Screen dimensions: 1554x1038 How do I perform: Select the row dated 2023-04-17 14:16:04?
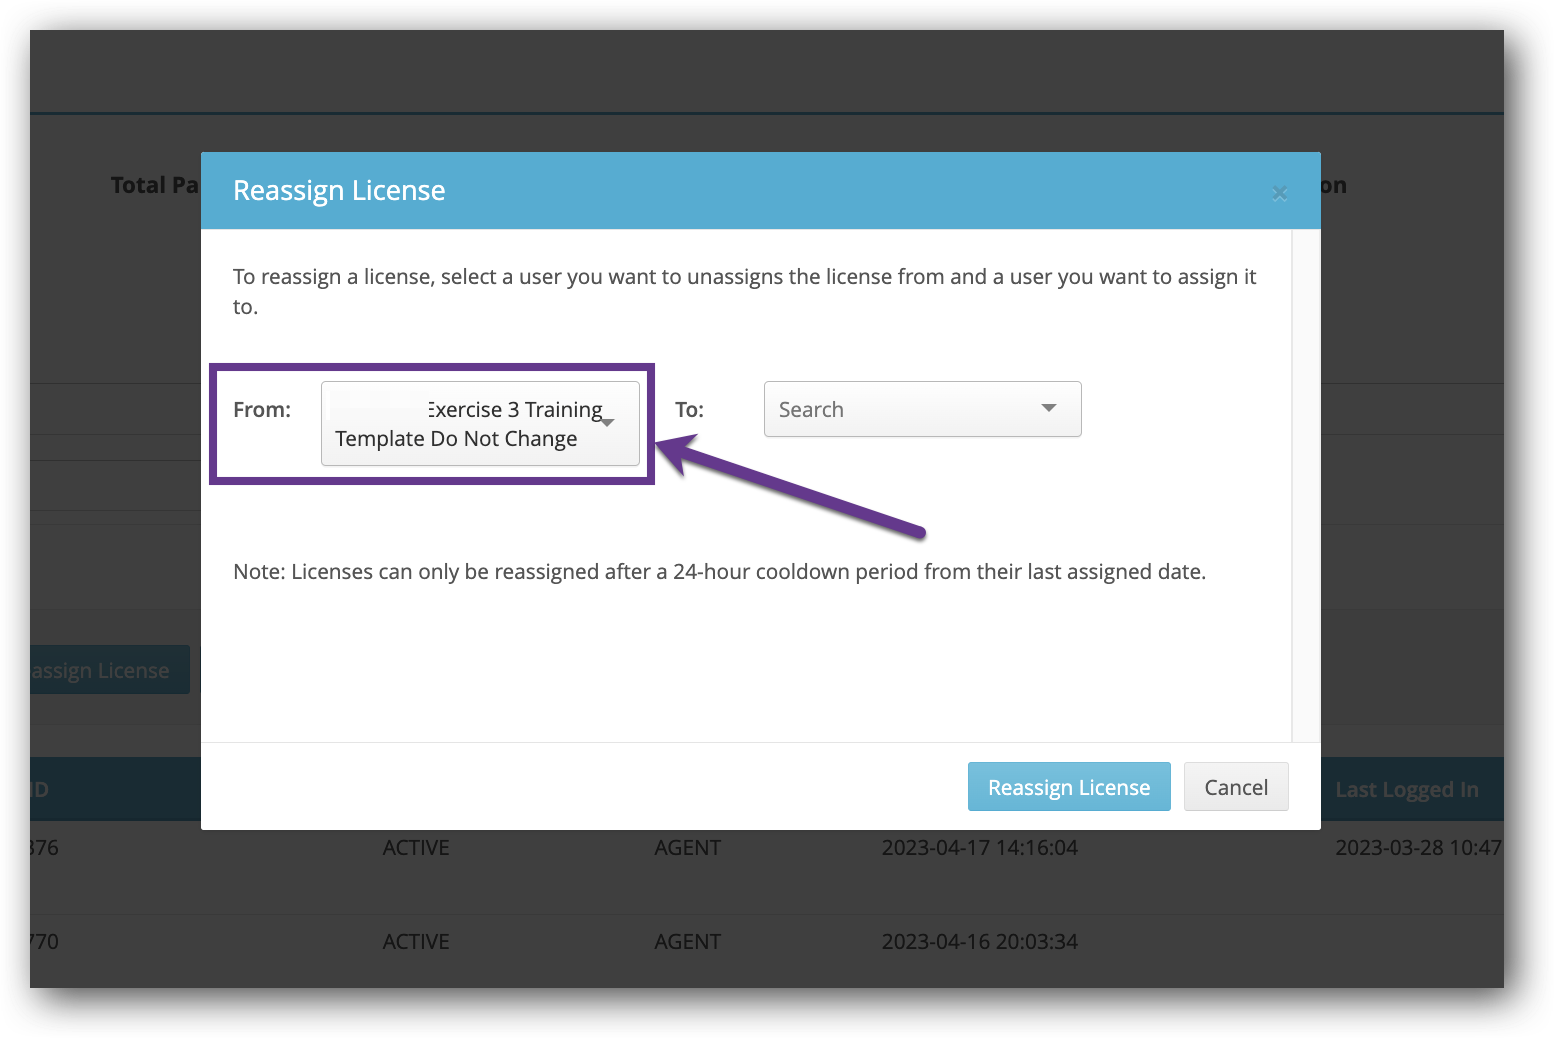click(x=979, y=848)
